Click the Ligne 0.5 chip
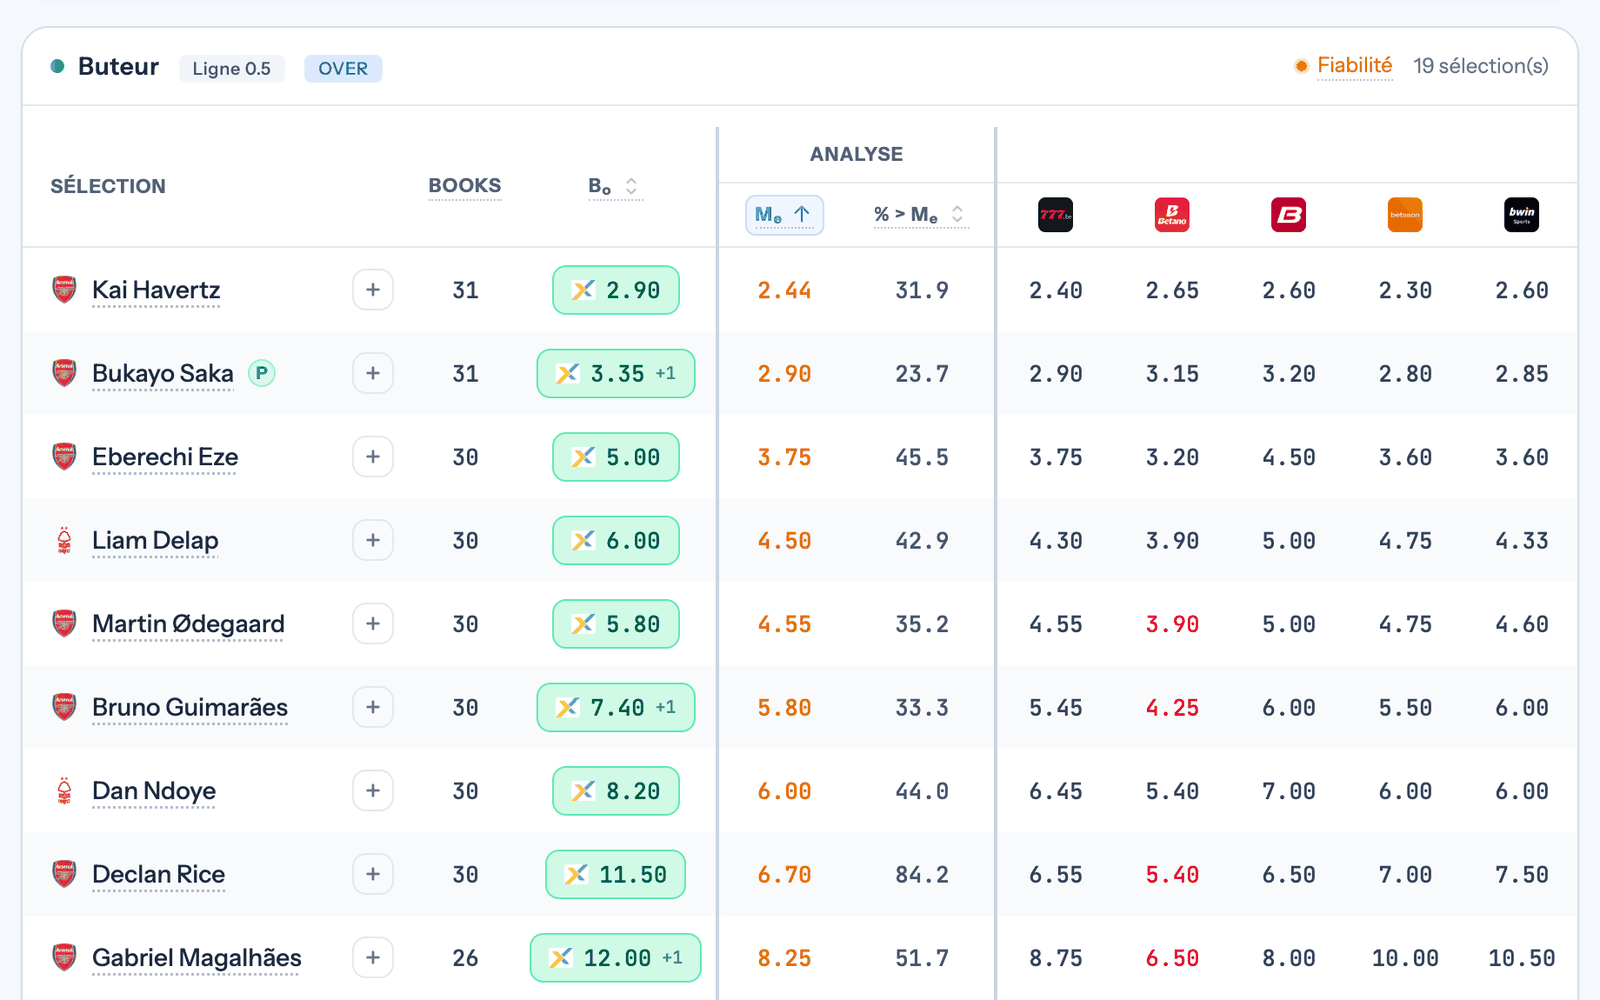Viewport: 1600px width, 1000px height. [x=232, y=68]
